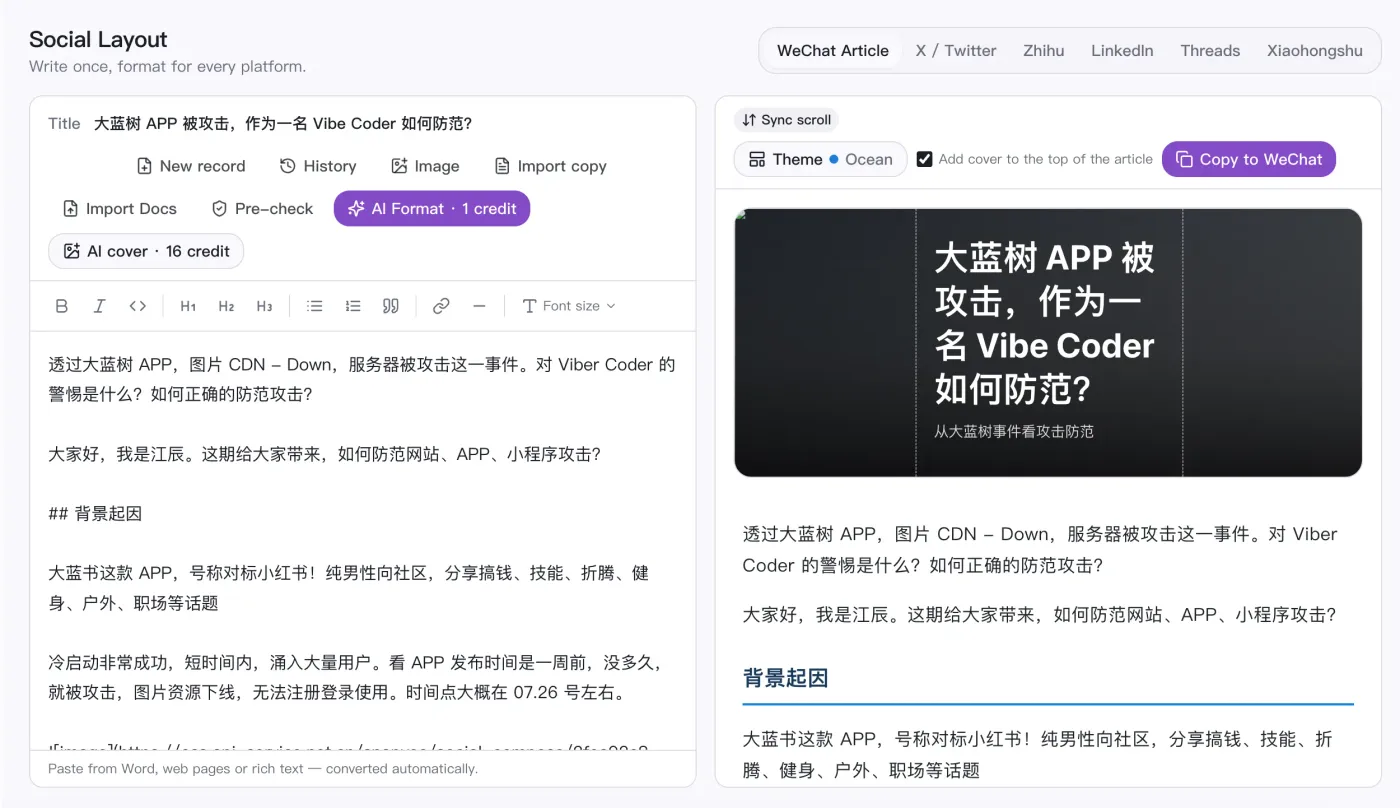This screenshot has height=808, width=1400.
Task: Open the Theme Ocean selector
Action: (820, 159)
